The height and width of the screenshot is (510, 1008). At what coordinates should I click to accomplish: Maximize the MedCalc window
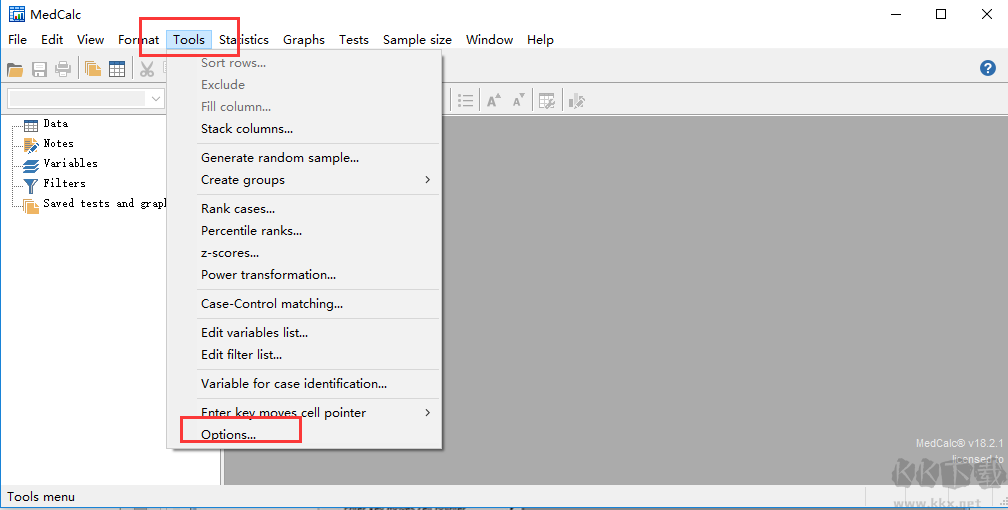click(941, 14)
